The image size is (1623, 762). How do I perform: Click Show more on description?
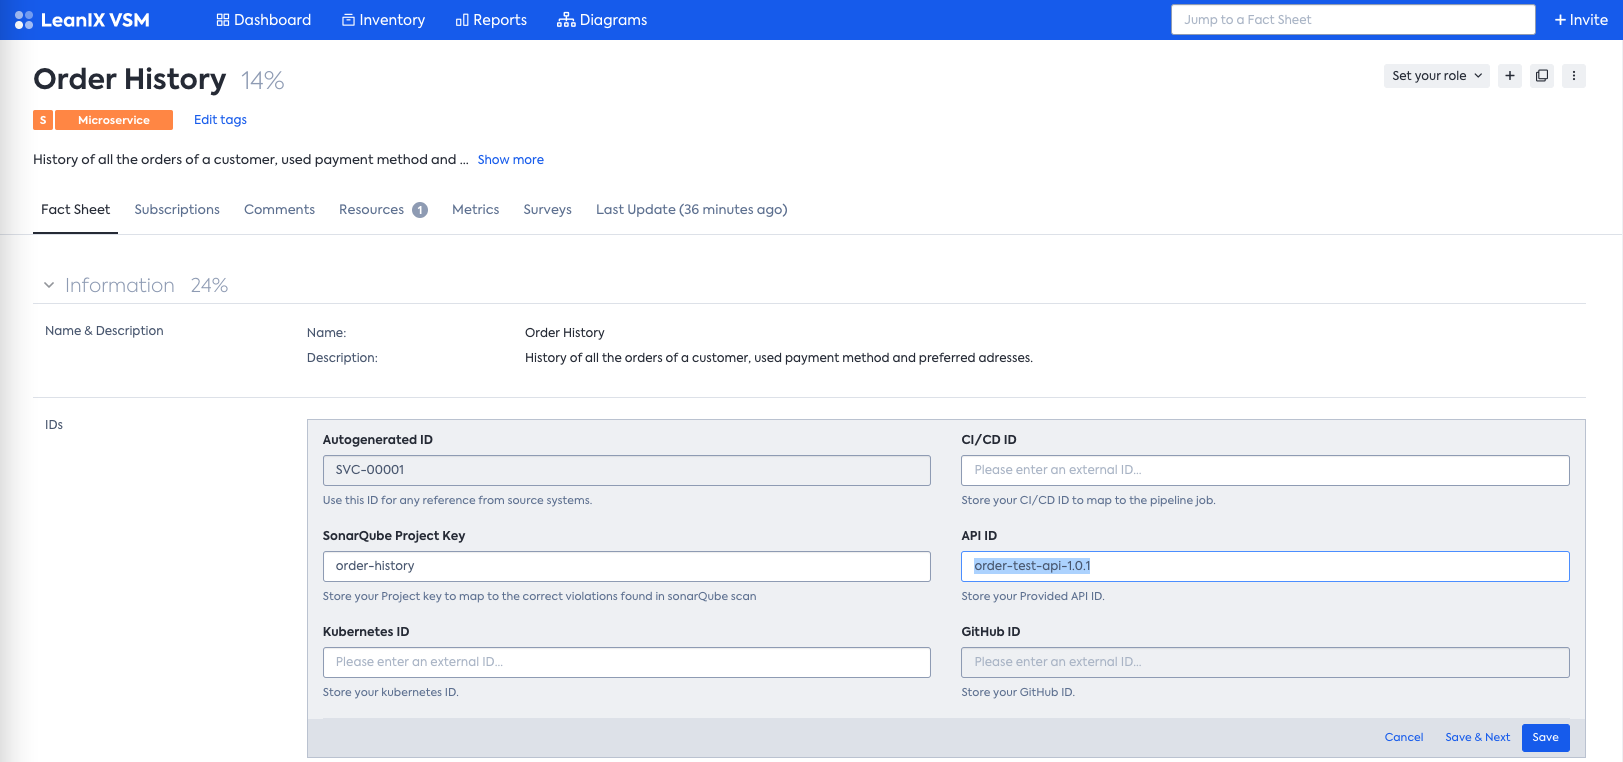[x=511, y=160]
